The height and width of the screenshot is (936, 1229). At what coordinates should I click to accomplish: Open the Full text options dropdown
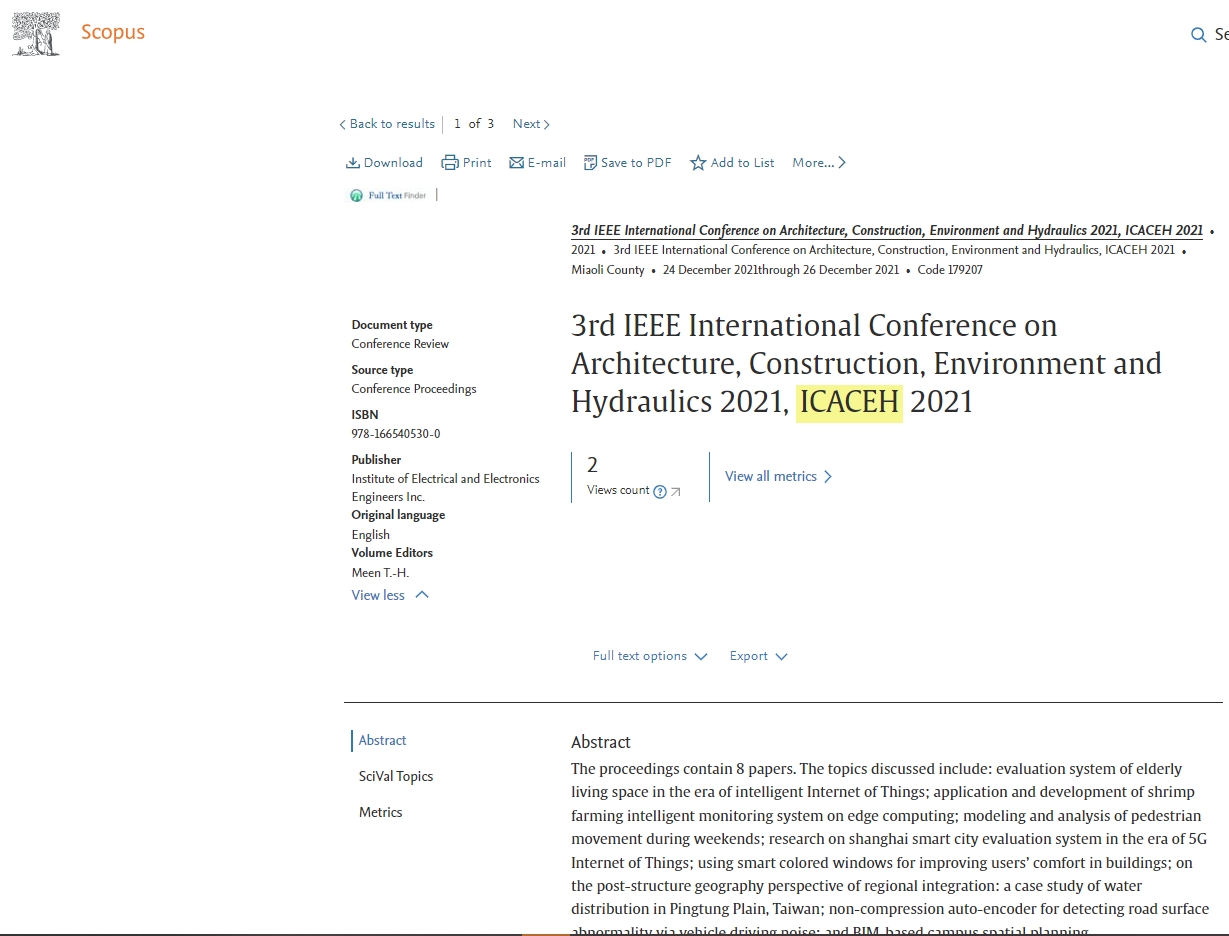tap(650, 656)
